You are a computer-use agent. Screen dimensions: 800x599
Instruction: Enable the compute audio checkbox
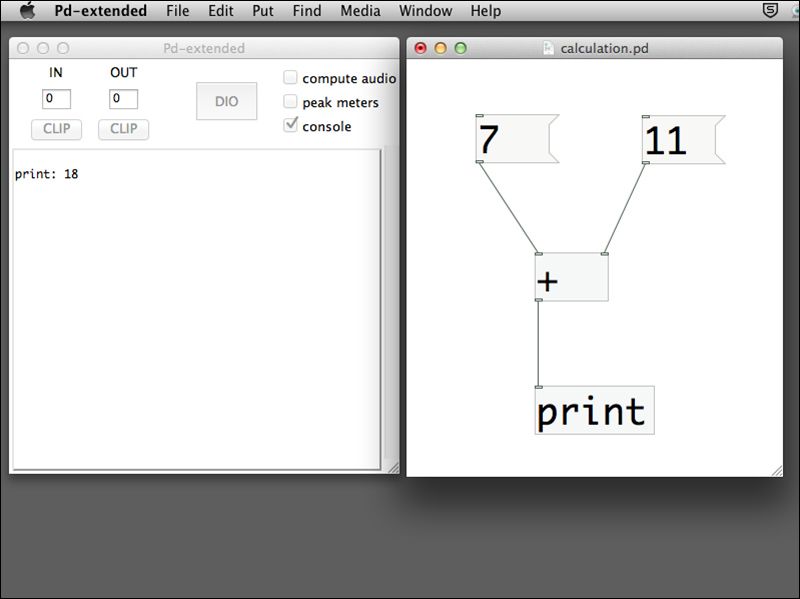[290, 78]
